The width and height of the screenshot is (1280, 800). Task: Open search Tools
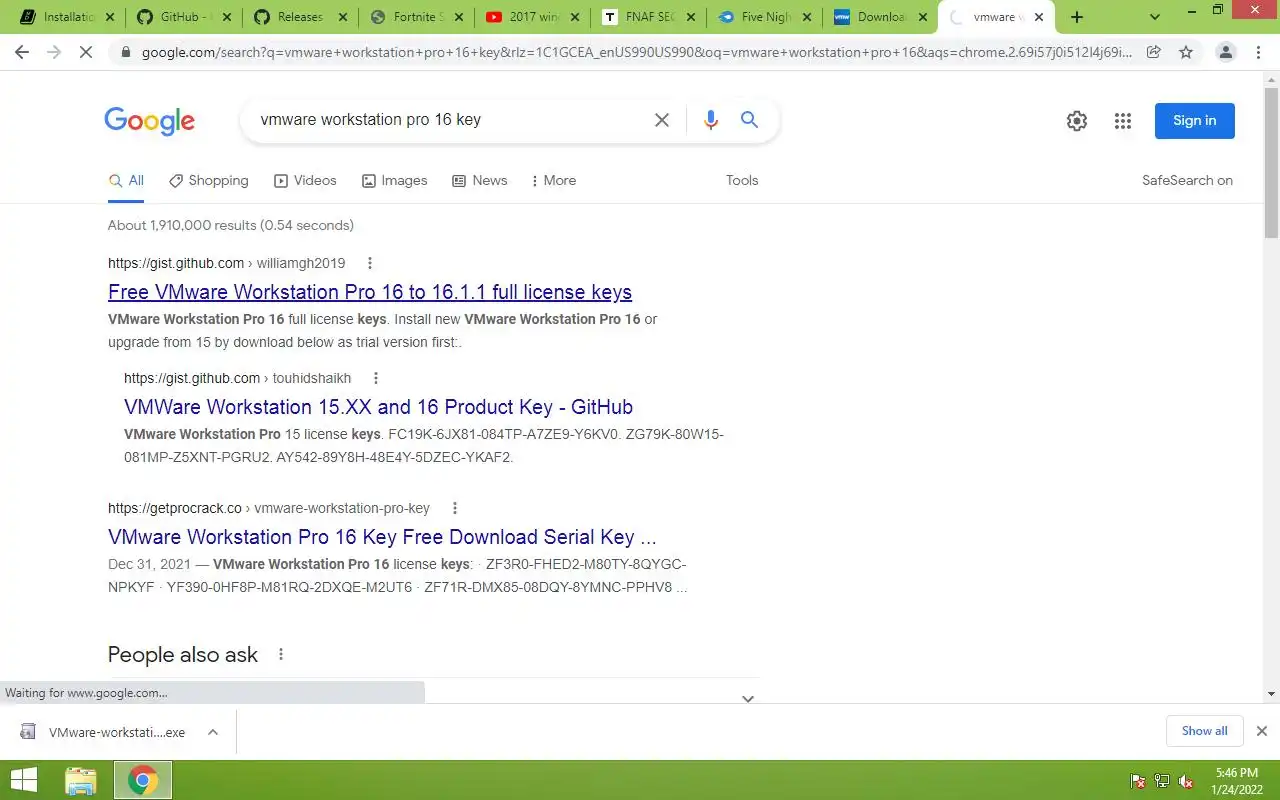[742, 181]
